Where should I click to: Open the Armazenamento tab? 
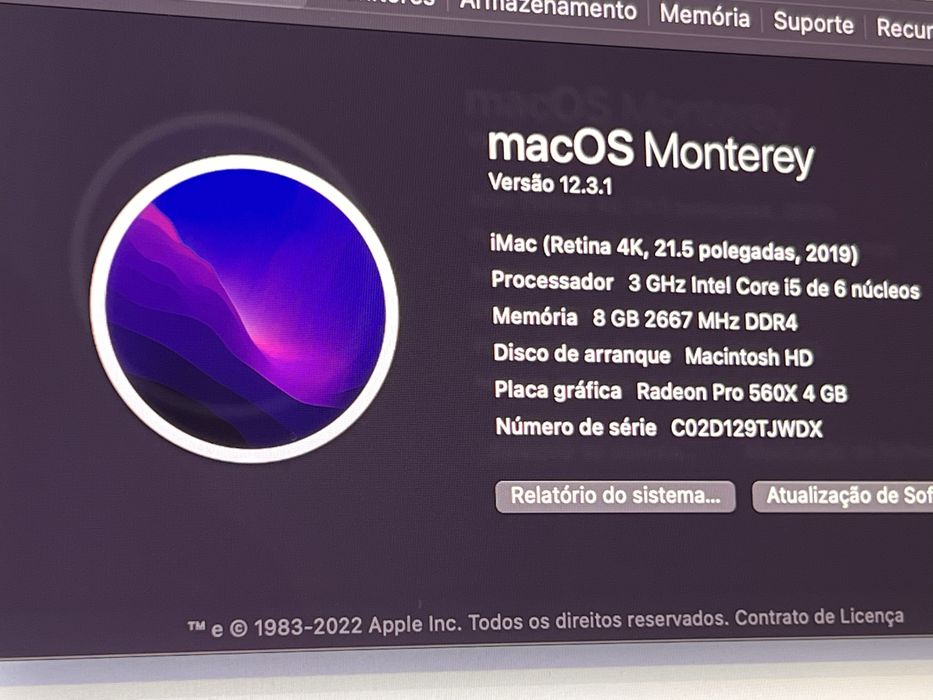click(548, 9)
